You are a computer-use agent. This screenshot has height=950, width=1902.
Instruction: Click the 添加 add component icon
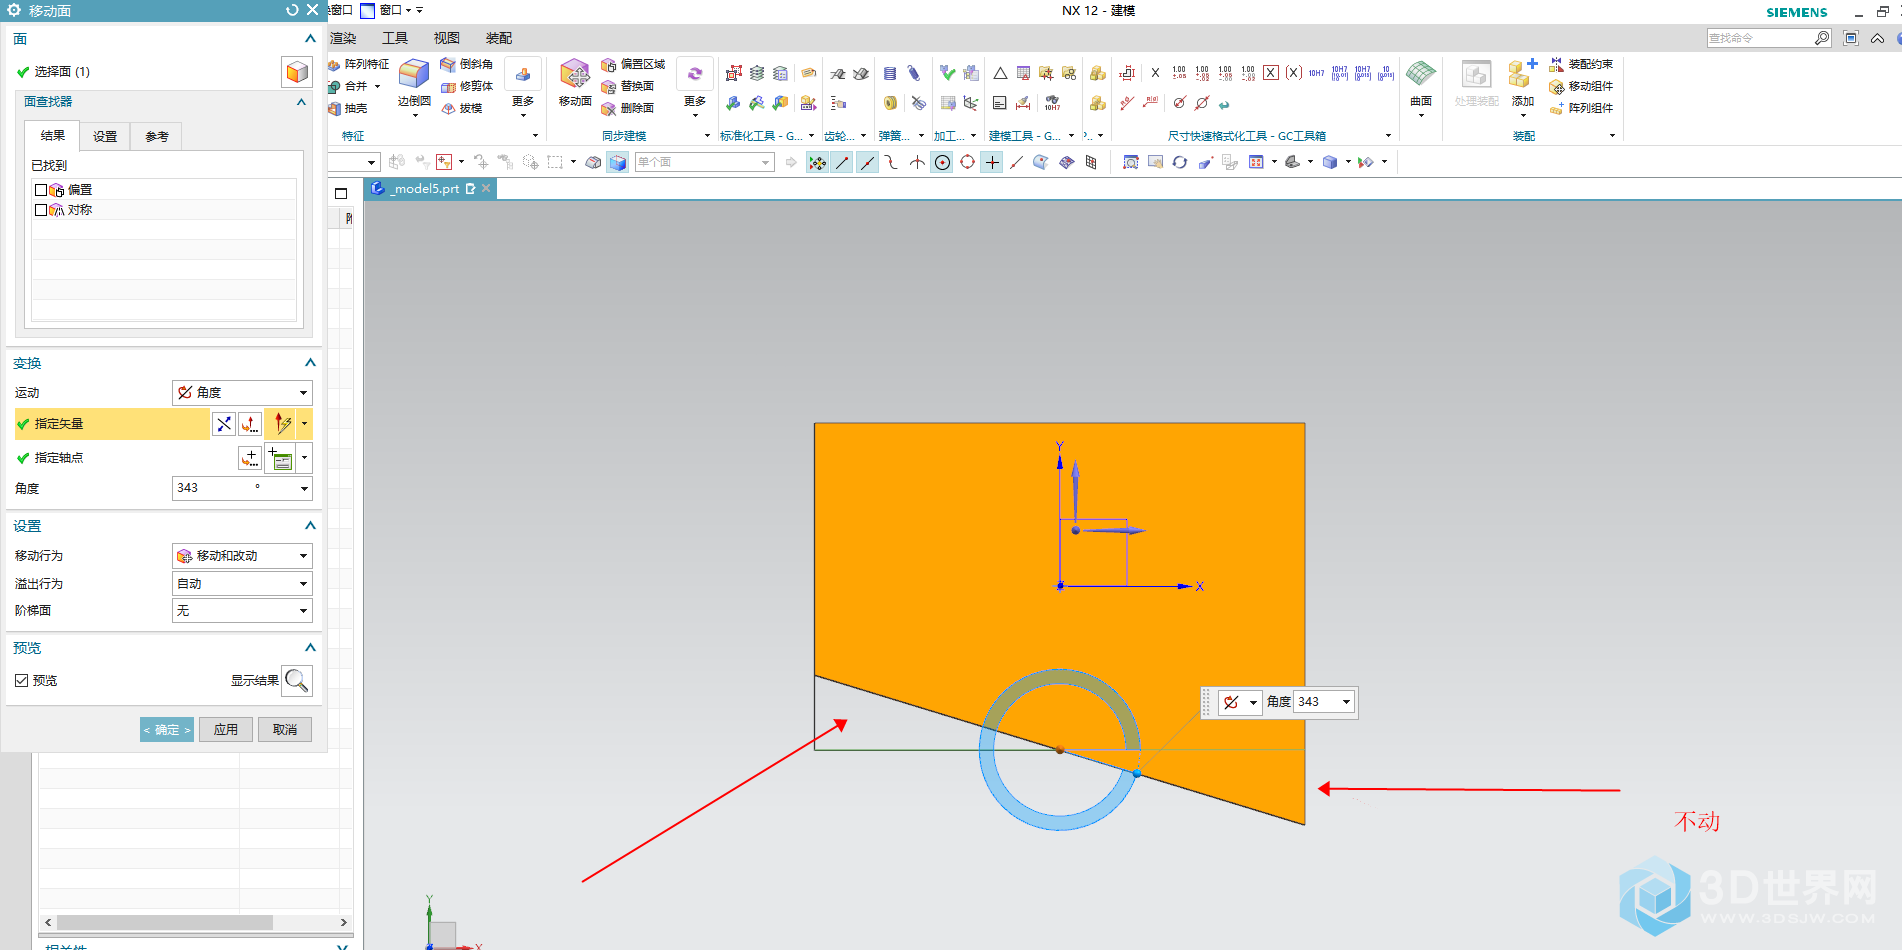[x=1523, y=74]
